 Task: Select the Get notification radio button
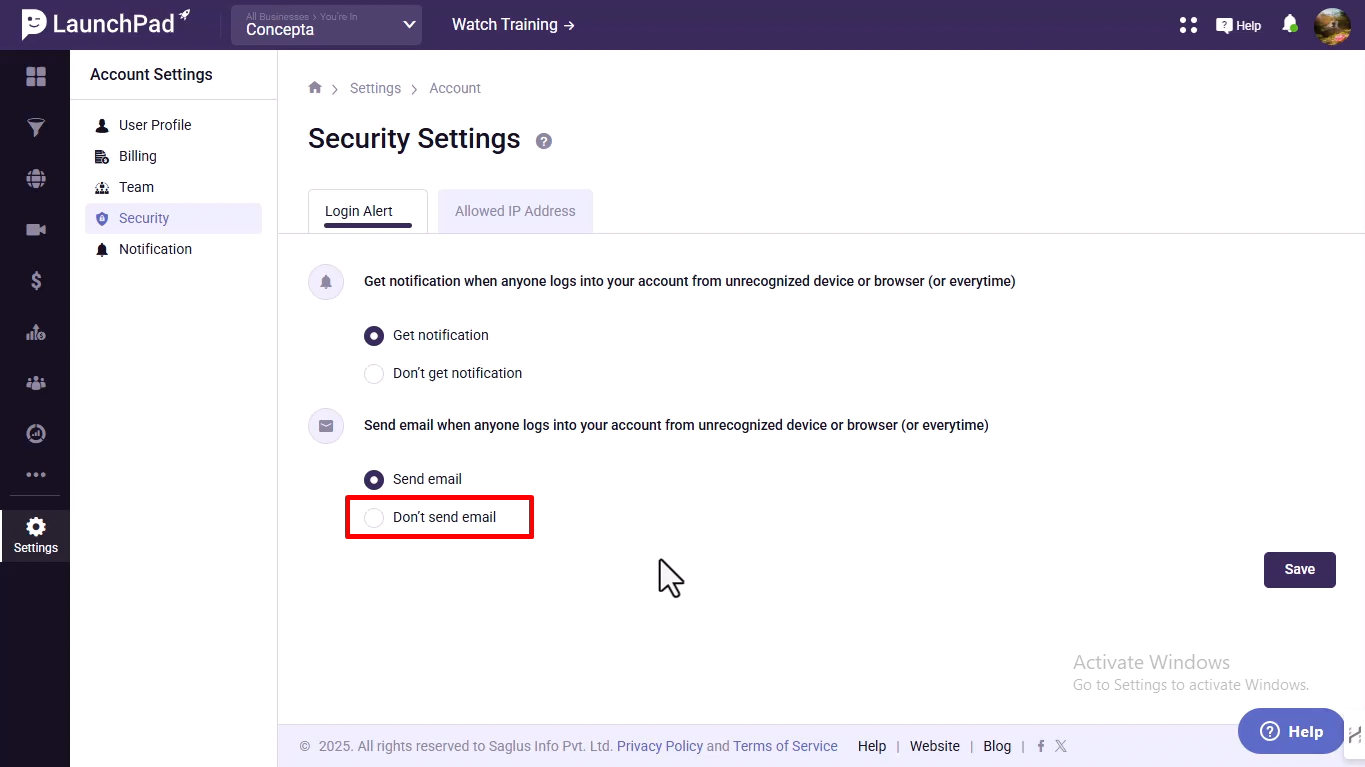374,336
